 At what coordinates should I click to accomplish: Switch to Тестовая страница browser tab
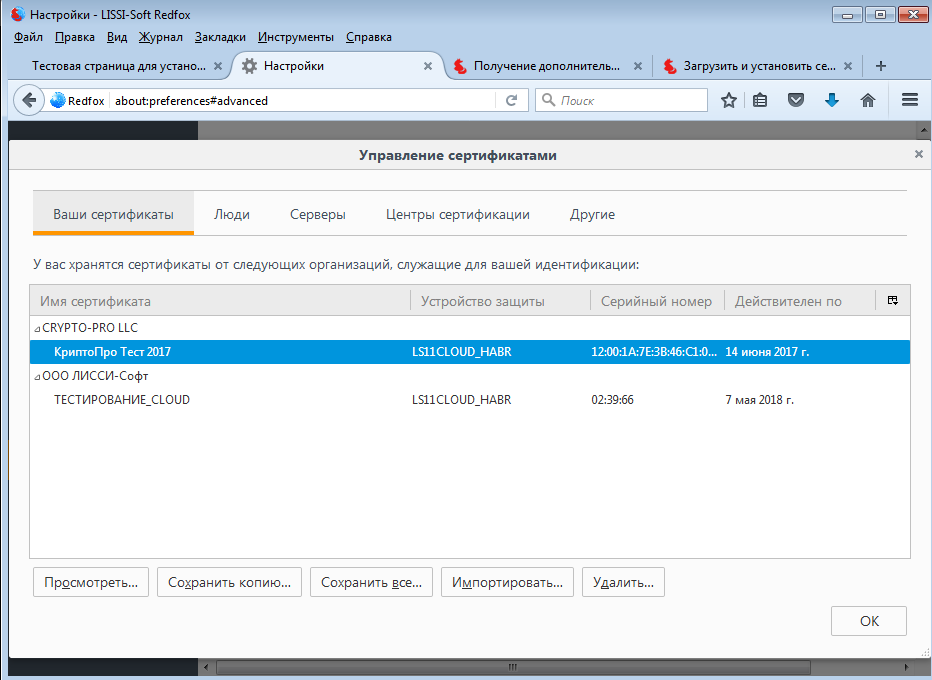[119, 66]
